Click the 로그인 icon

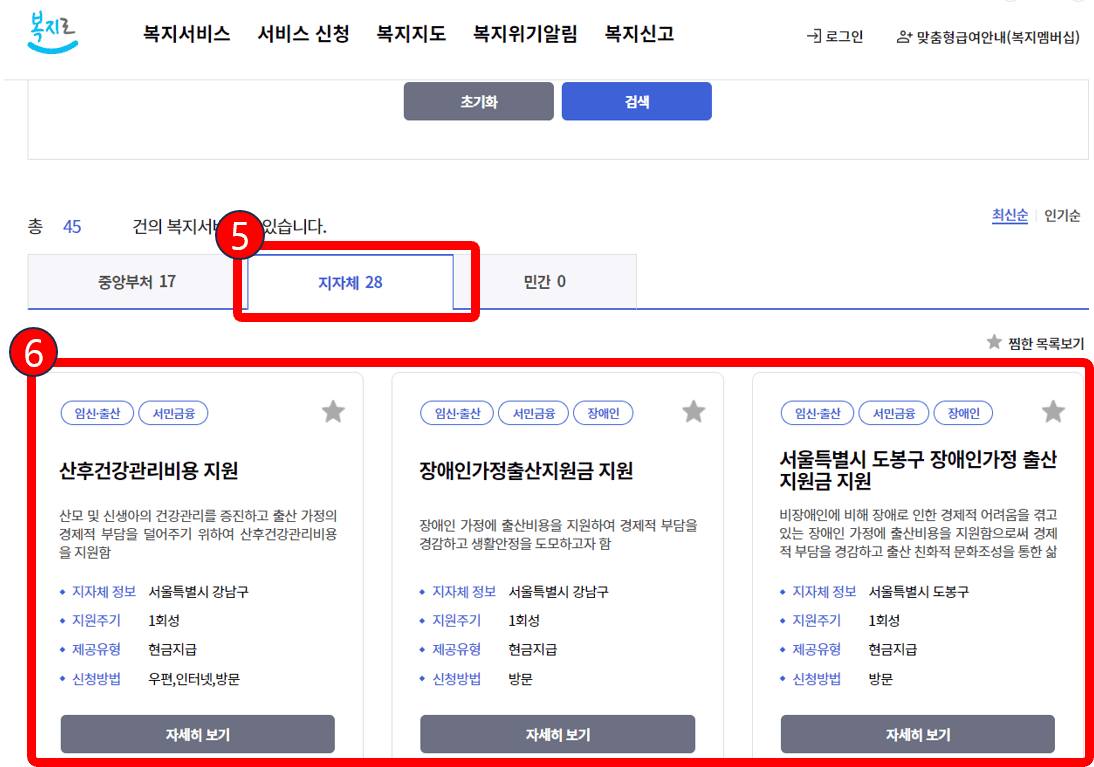813,33
